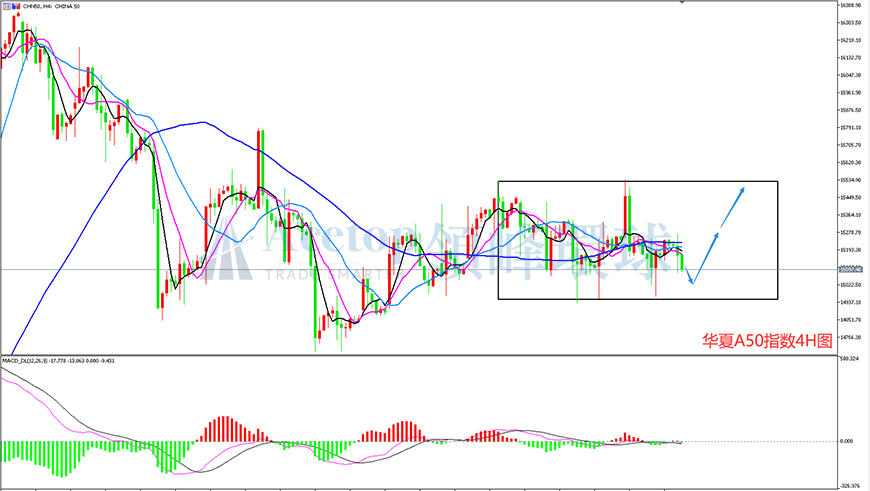
Task: Click the depth of market icon beside CHN50
Action: (17, 6)
